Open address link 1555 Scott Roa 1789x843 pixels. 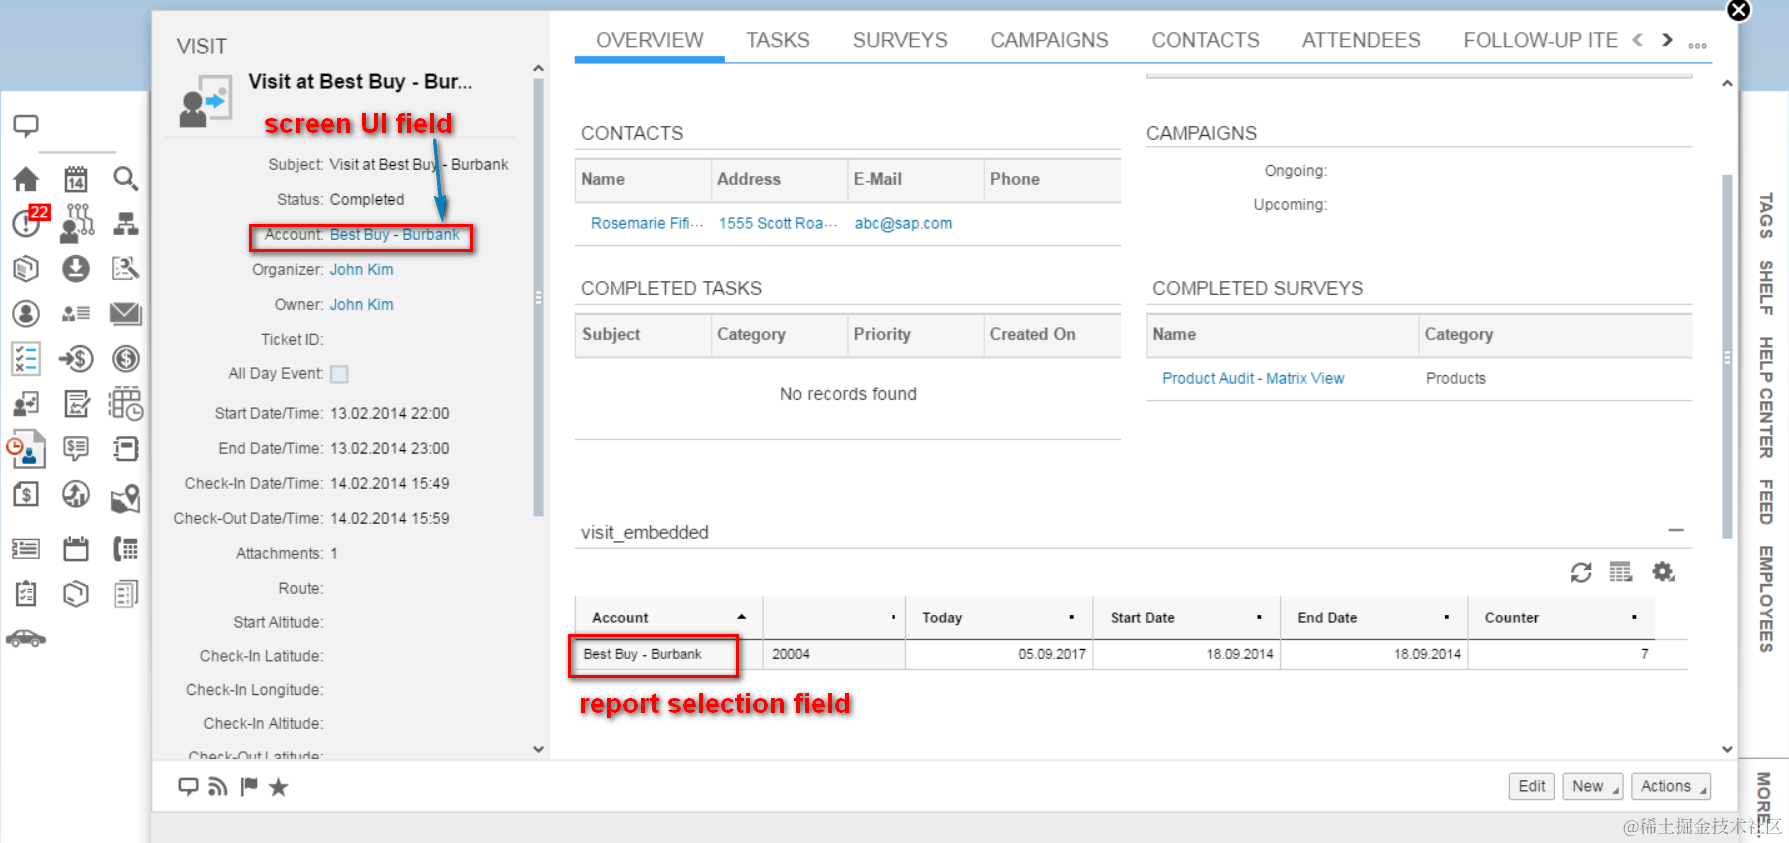click(x=777, y=224)
